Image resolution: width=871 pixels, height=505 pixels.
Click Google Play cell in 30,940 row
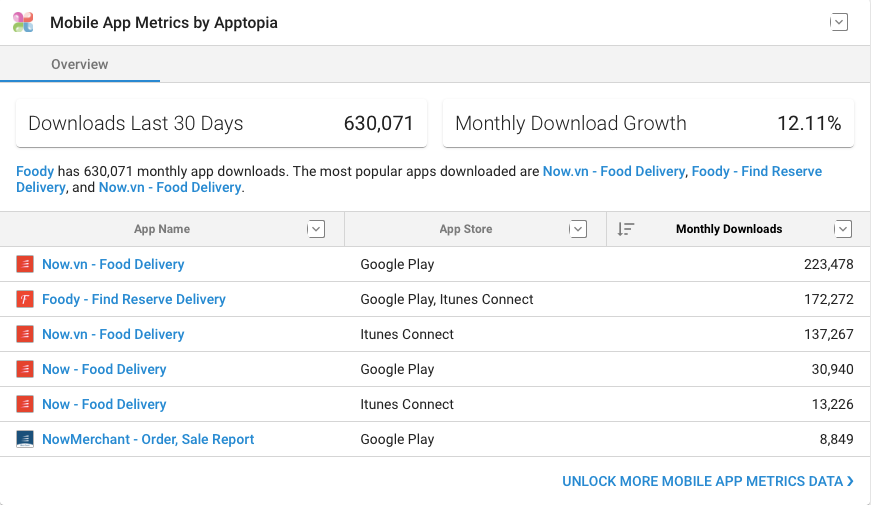pos(397,369)
